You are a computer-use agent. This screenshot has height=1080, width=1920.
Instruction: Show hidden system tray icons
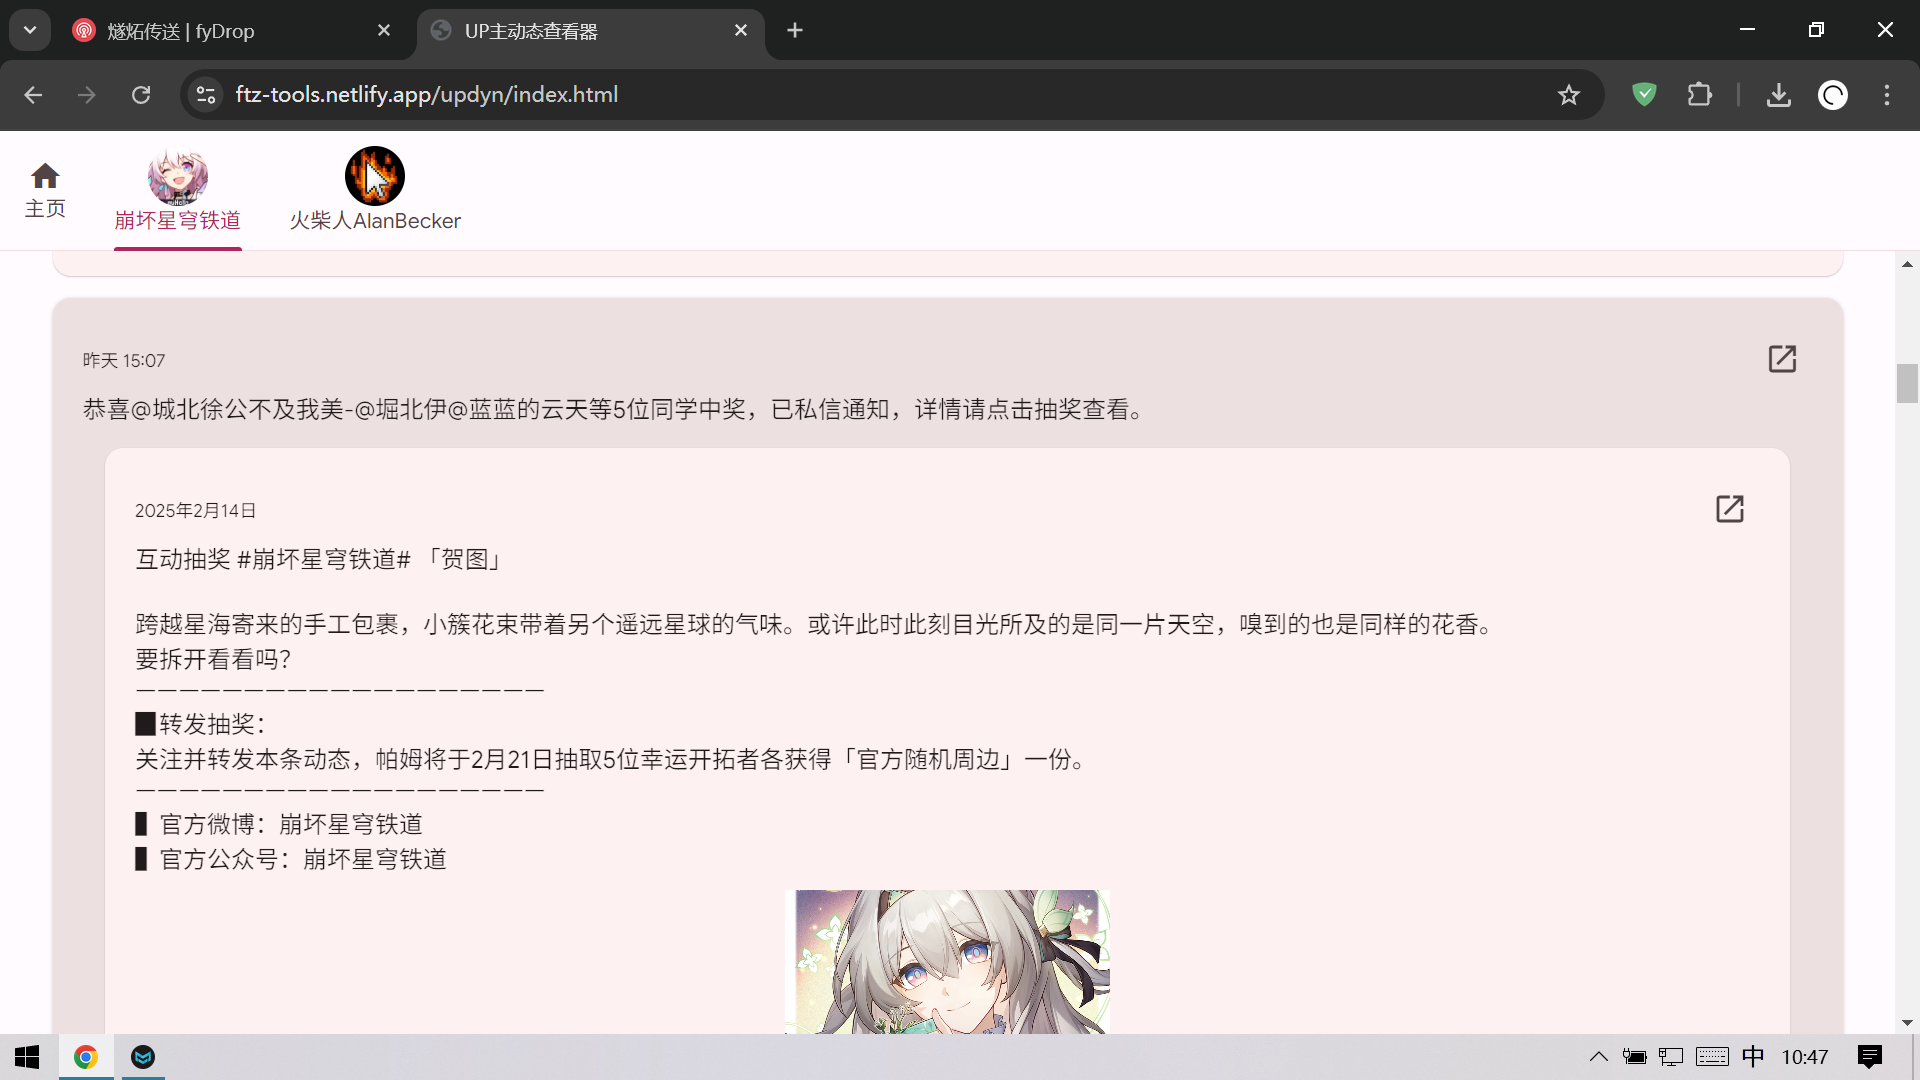(1598, 1057)
